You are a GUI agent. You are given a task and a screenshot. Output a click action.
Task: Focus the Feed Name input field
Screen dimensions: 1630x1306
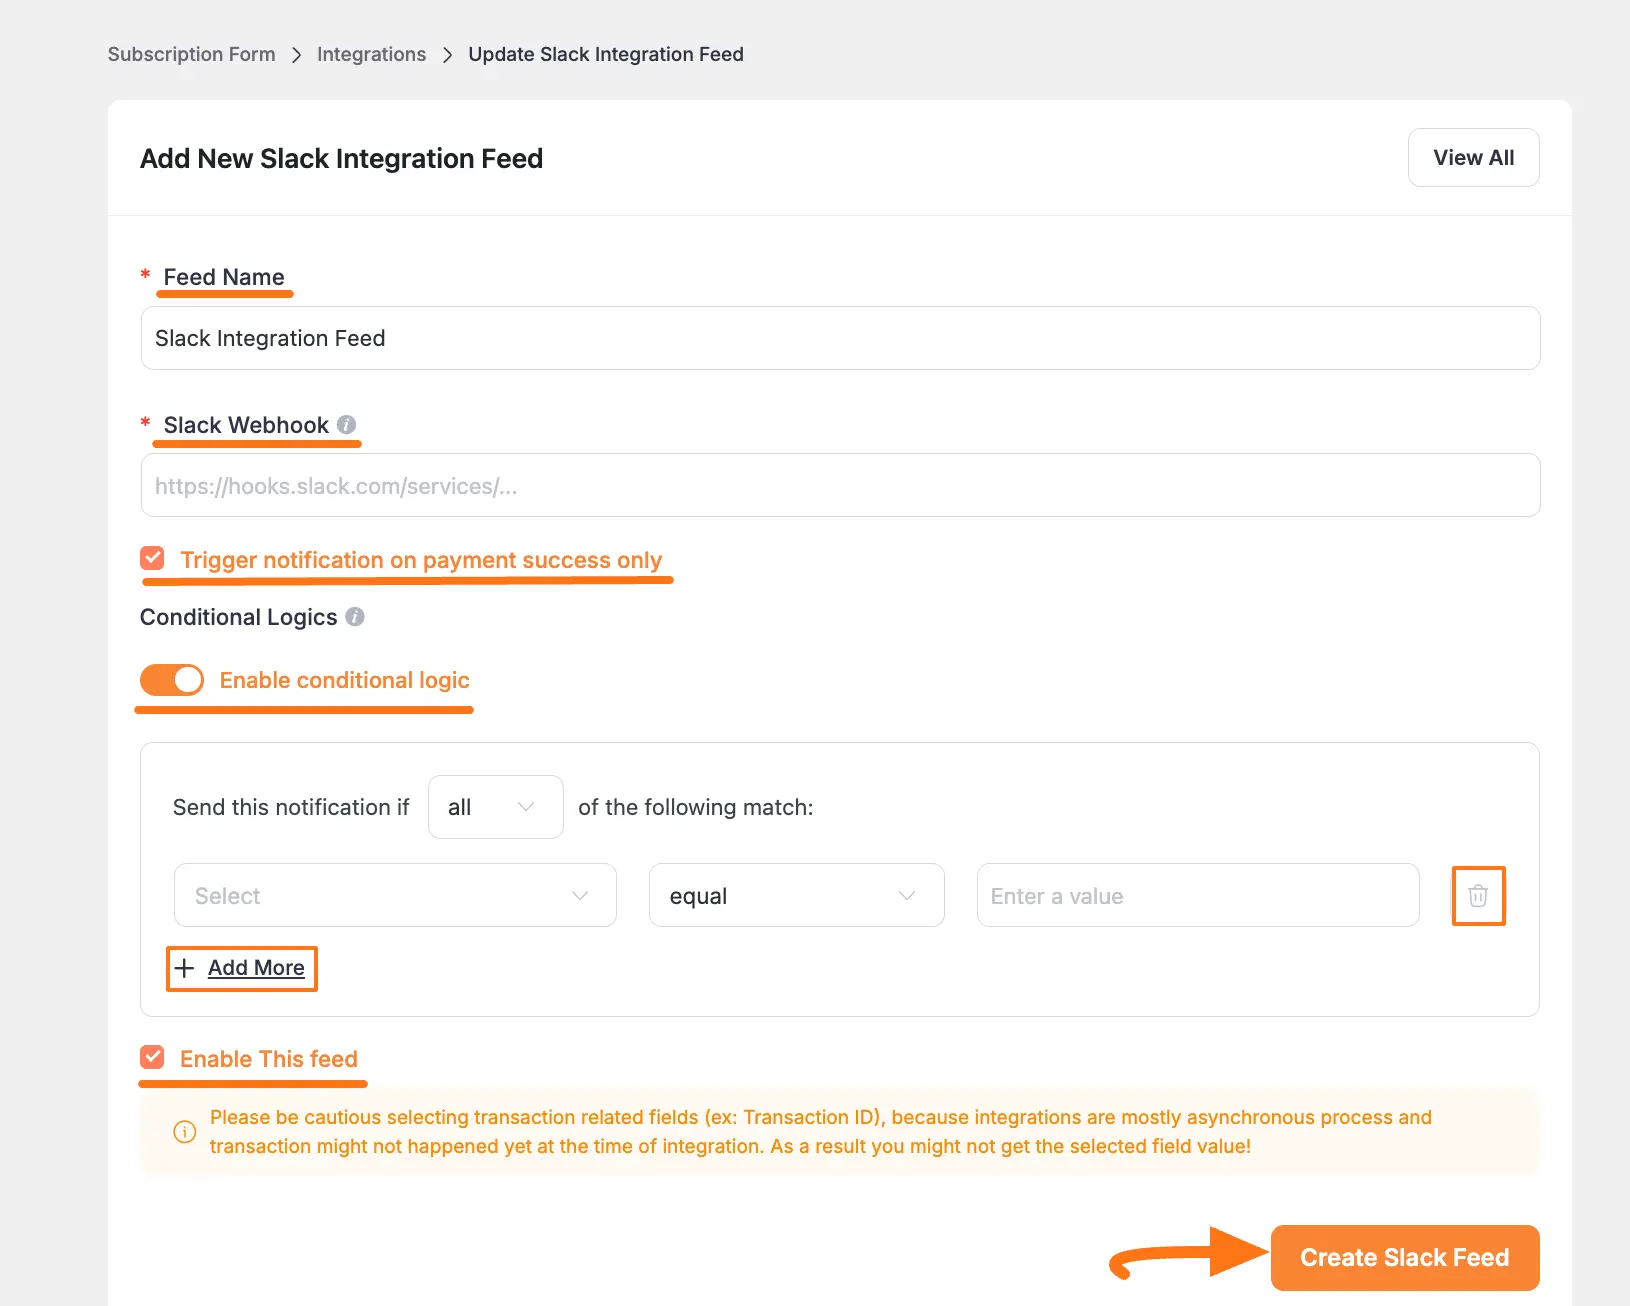[840, 338]
